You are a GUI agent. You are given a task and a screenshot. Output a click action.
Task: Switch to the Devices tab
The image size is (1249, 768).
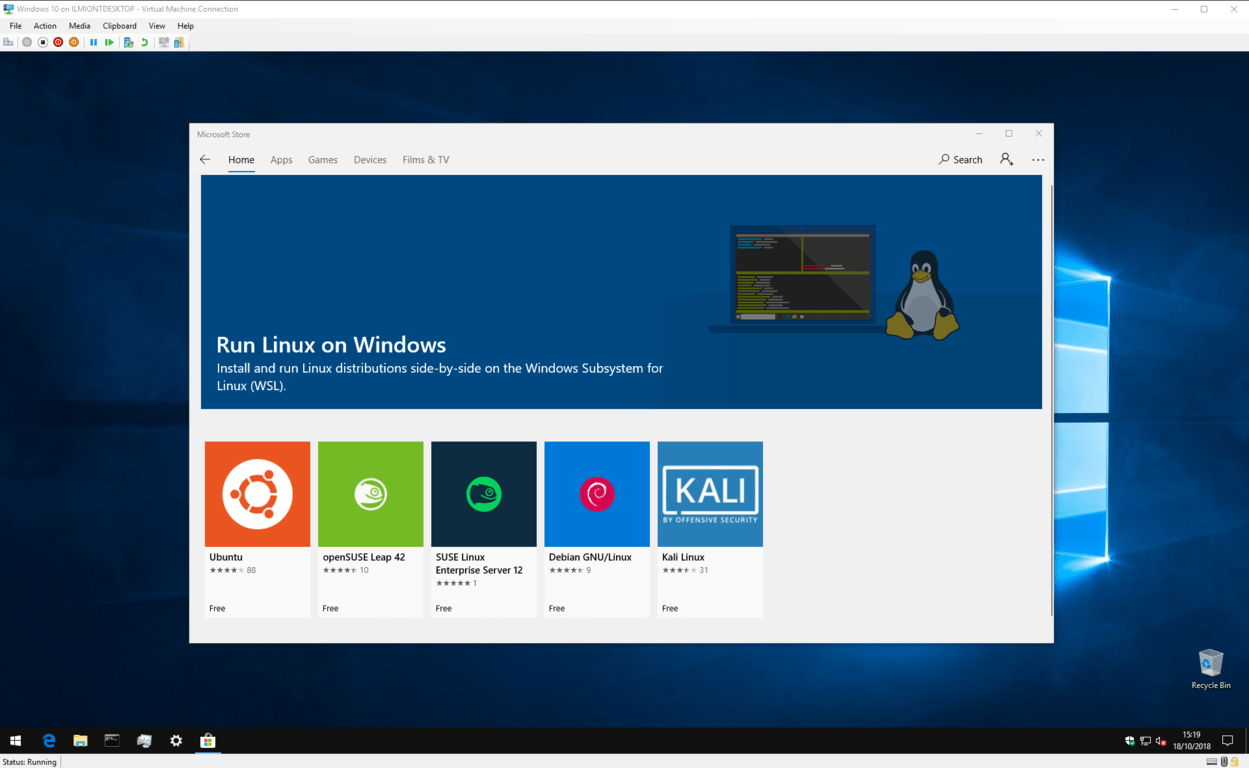(x=370, y=160)
